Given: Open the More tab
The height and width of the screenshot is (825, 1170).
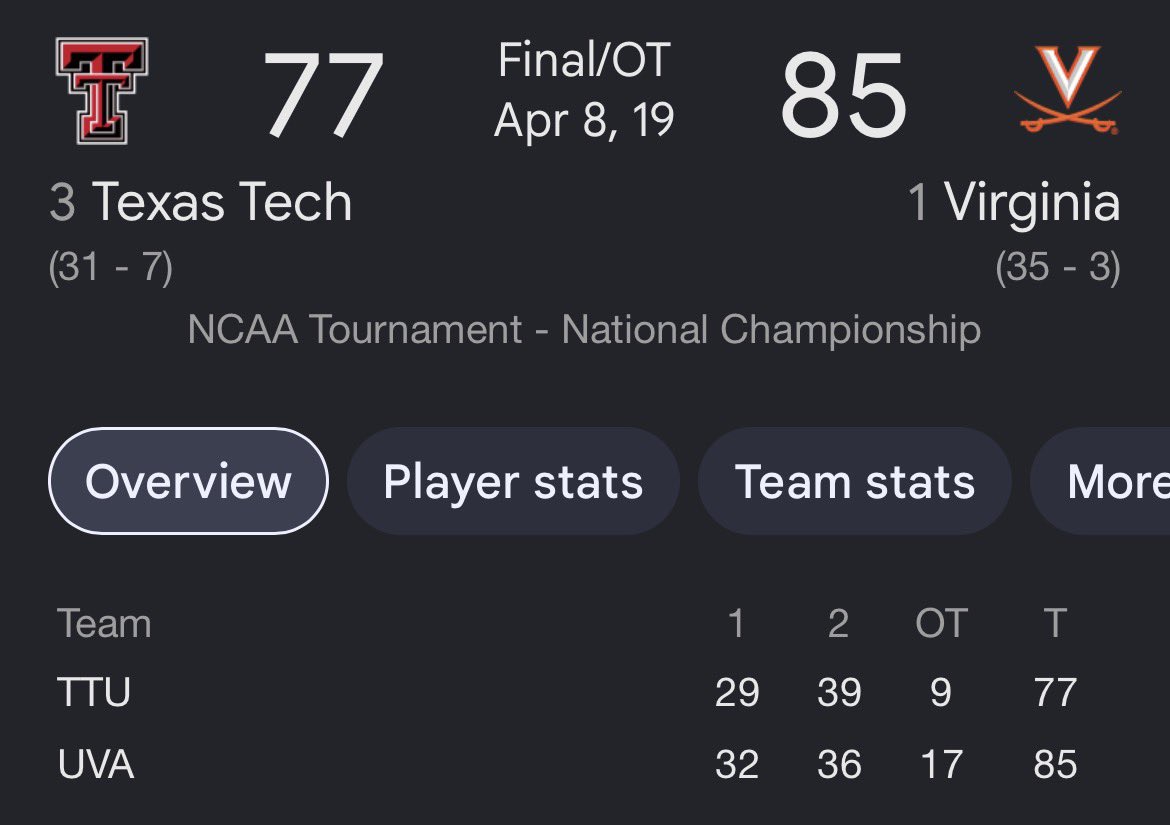Looking at the screenshot, I should pos(1101,481).
